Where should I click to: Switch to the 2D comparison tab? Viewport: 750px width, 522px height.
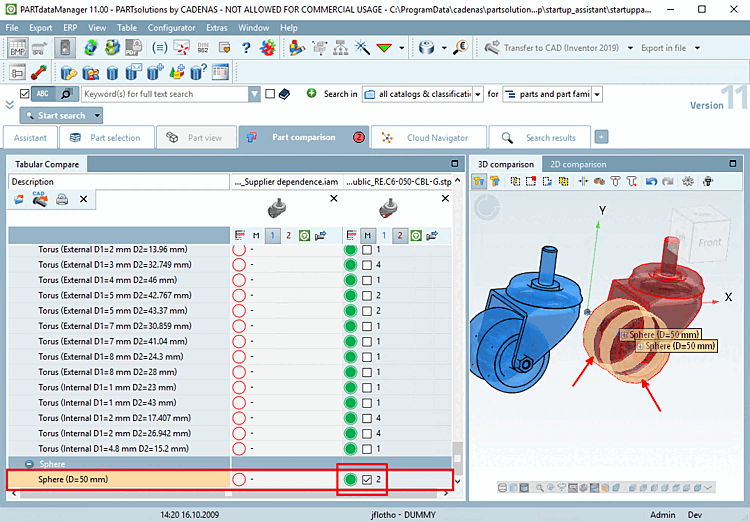[578, 164]
